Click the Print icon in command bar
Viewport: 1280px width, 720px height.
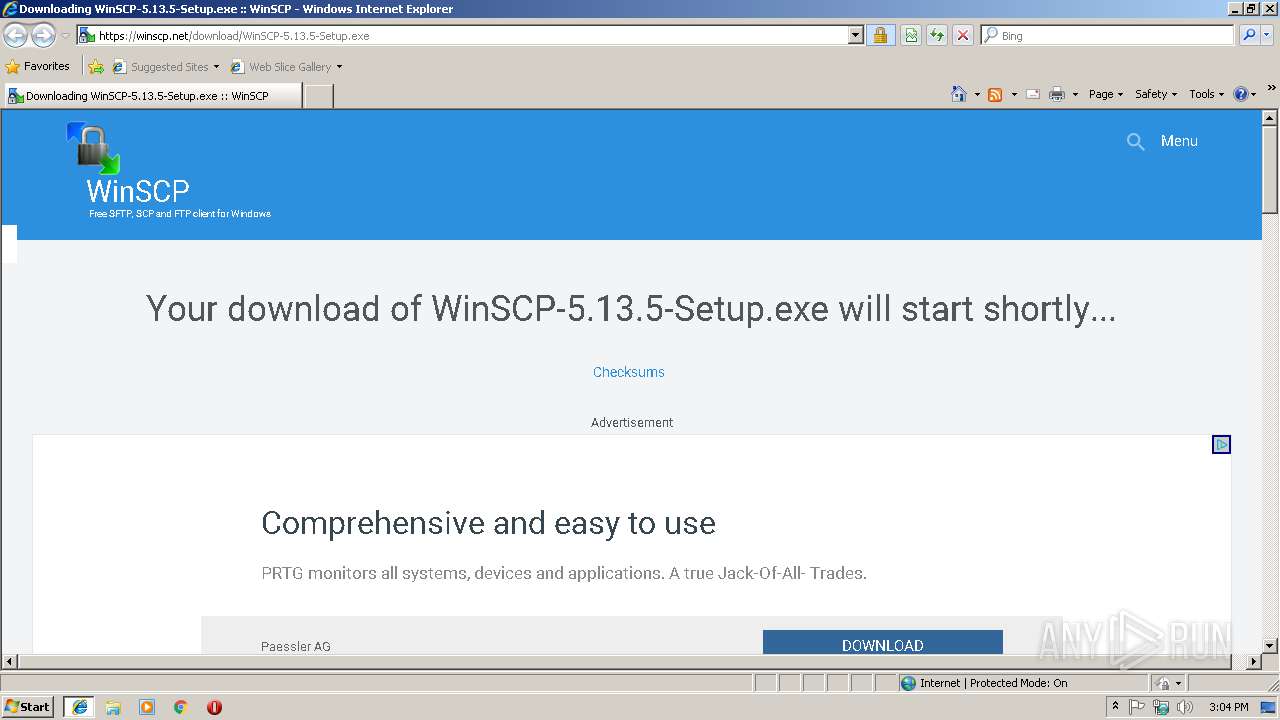(x=1057, y=94)
